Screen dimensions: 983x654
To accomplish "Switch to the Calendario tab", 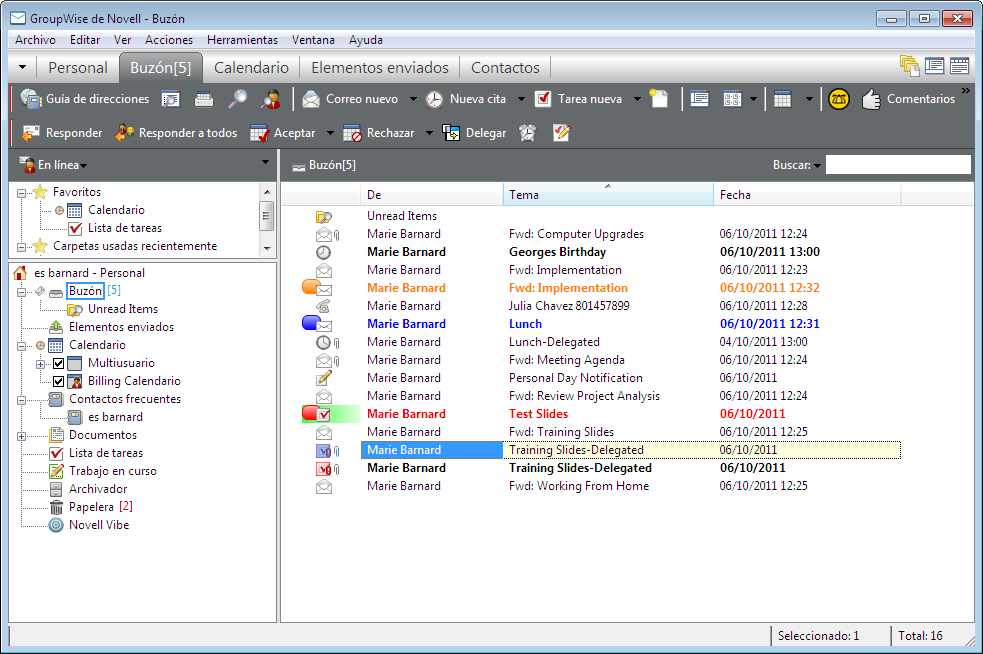I will pyautogui.click(x=251, y=68).
